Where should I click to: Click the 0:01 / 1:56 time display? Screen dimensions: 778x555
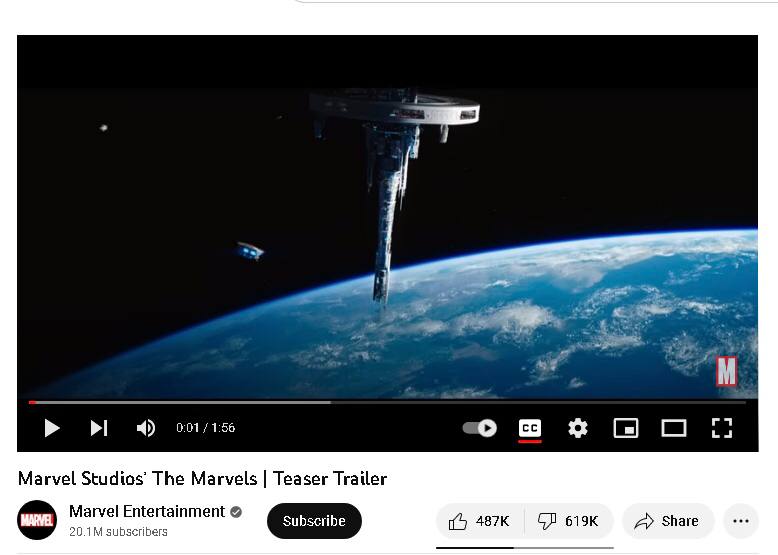(205, 428)
